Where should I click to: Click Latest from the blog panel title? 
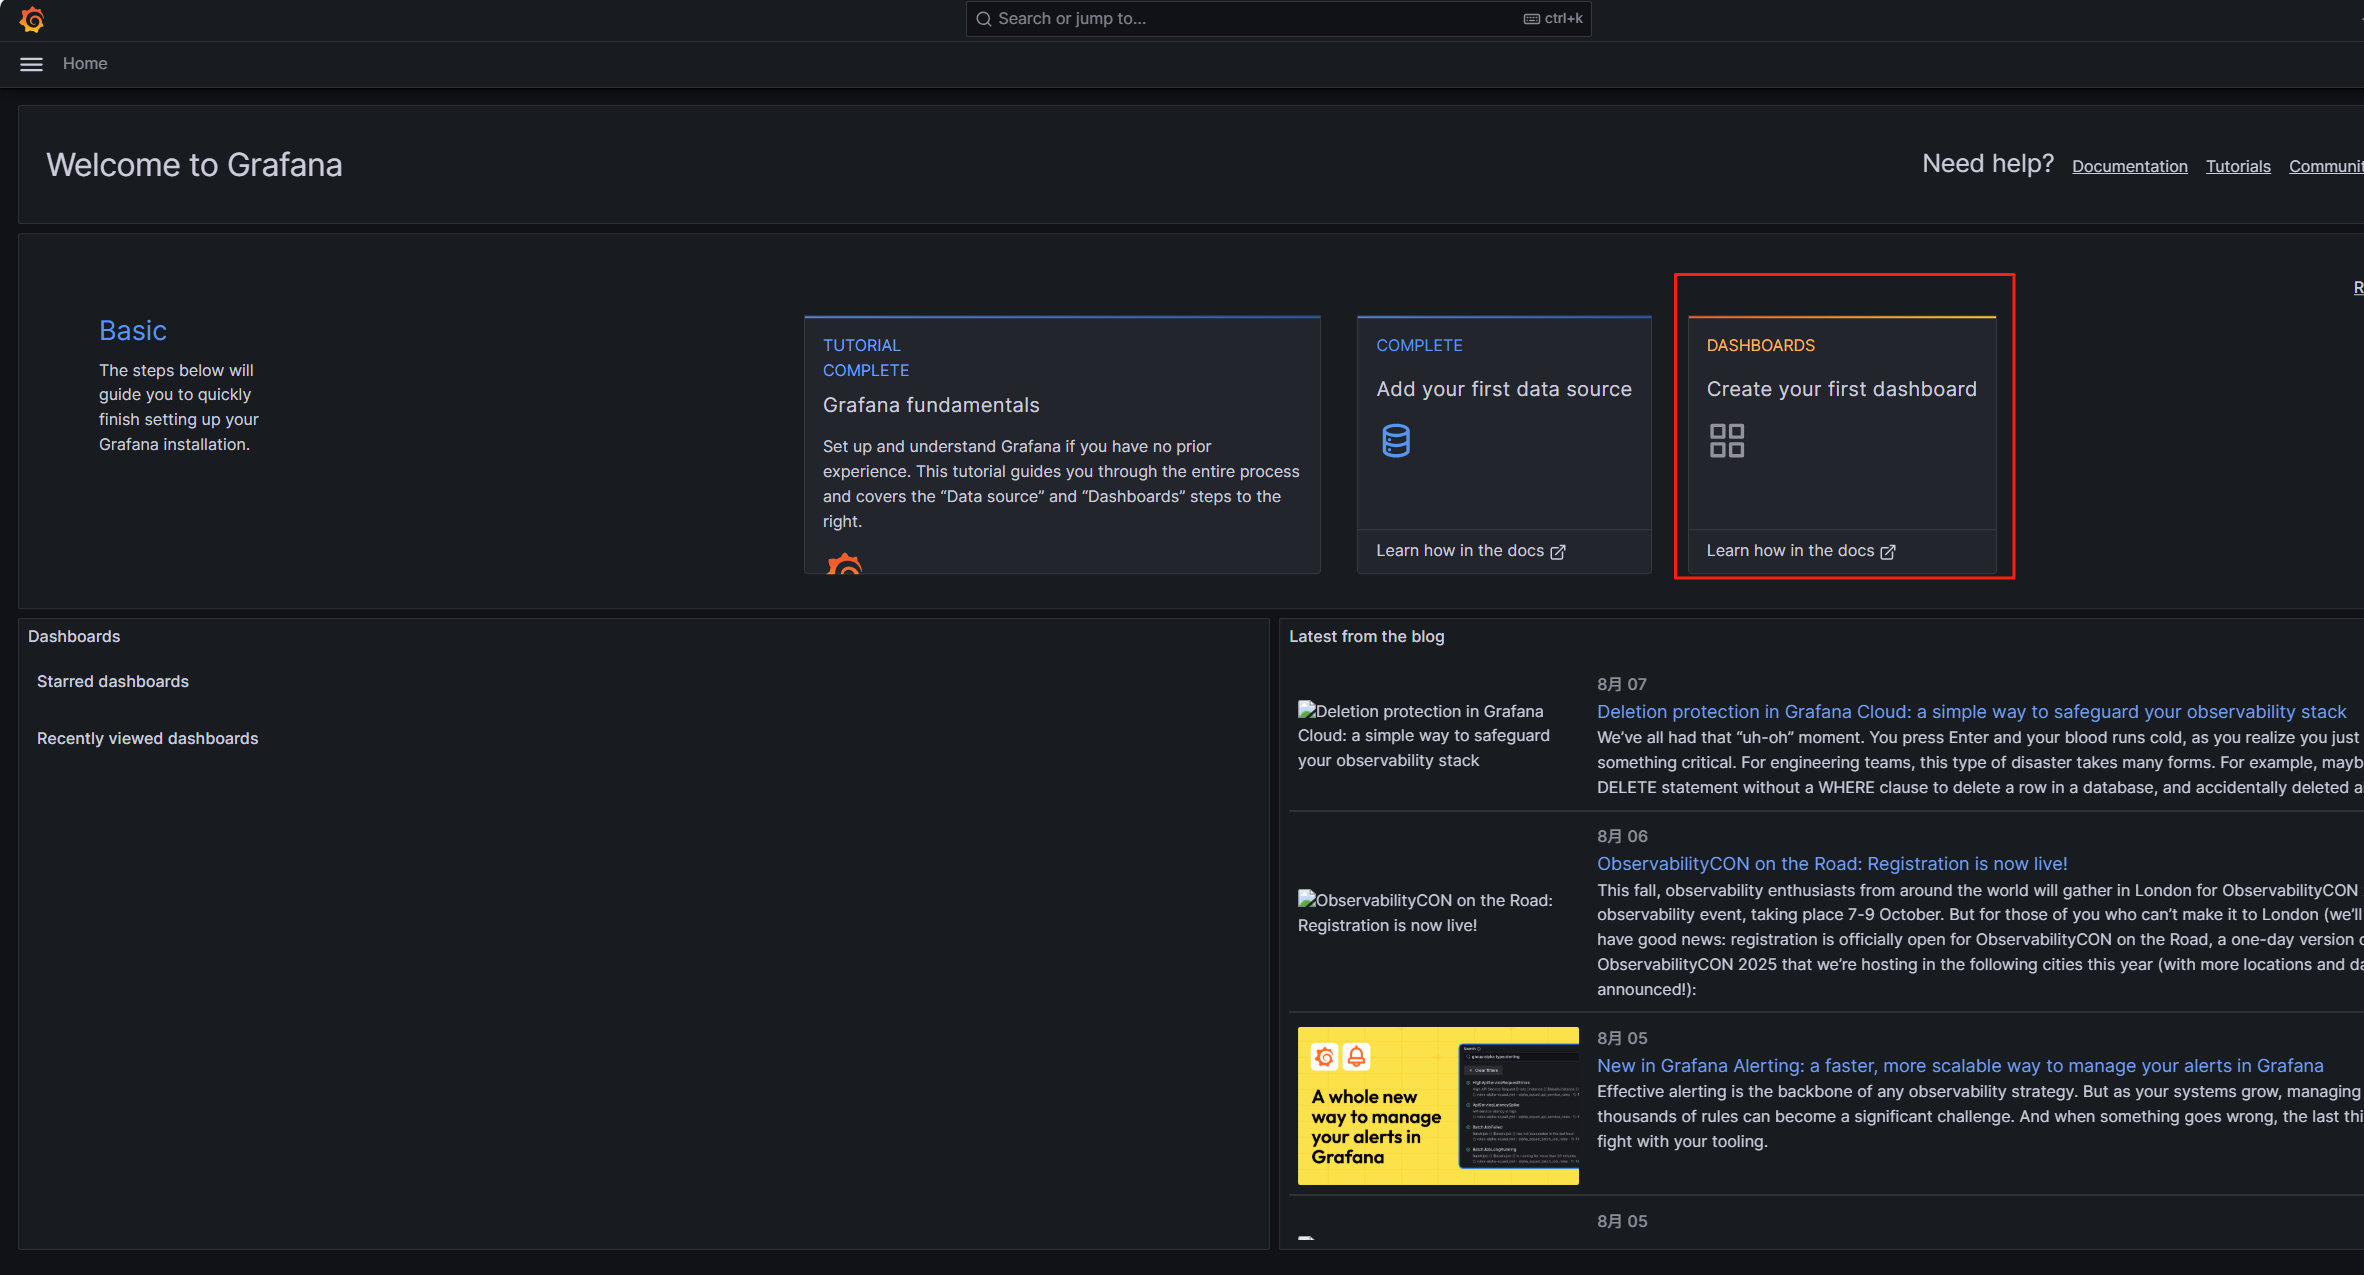click(x=1366, y=636)
